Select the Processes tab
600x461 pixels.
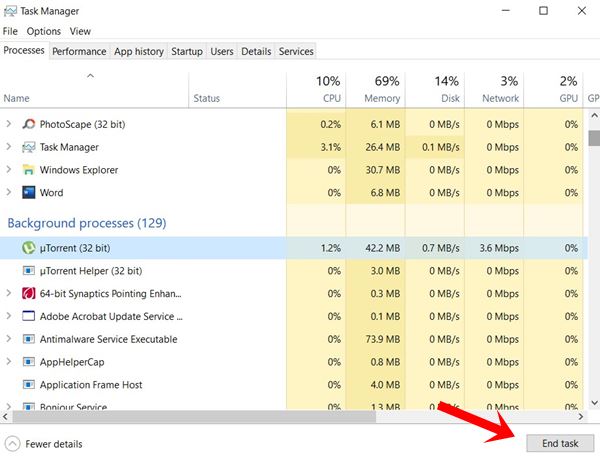(x=24, y=50)
